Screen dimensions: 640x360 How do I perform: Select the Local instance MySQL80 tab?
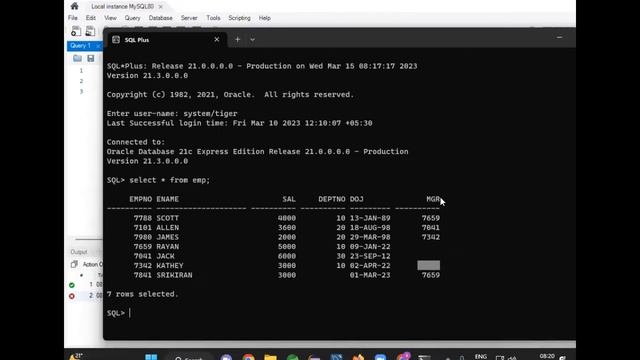[122, 7]
